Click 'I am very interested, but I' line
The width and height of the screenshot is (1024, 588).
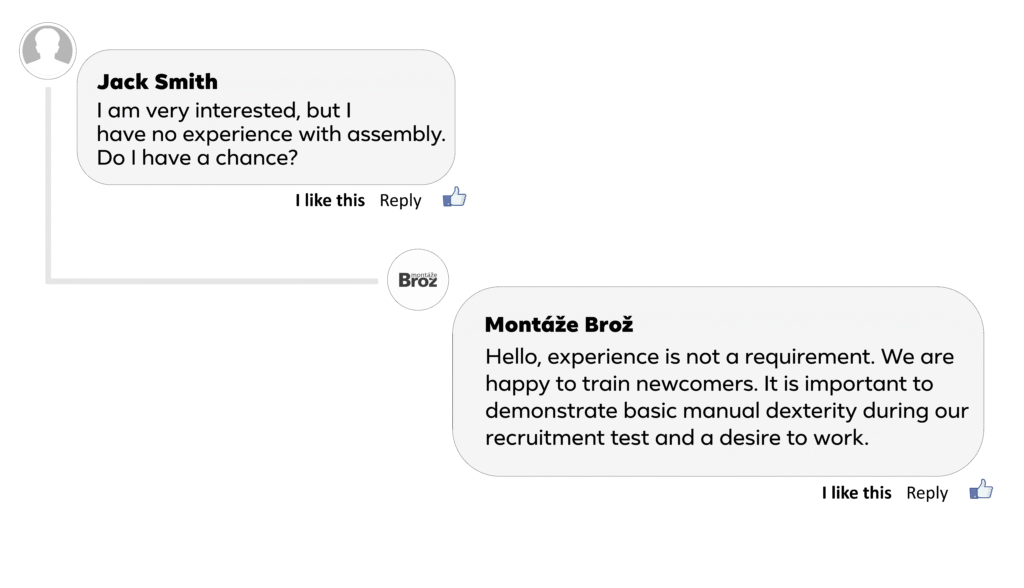[x=223, y=110]
